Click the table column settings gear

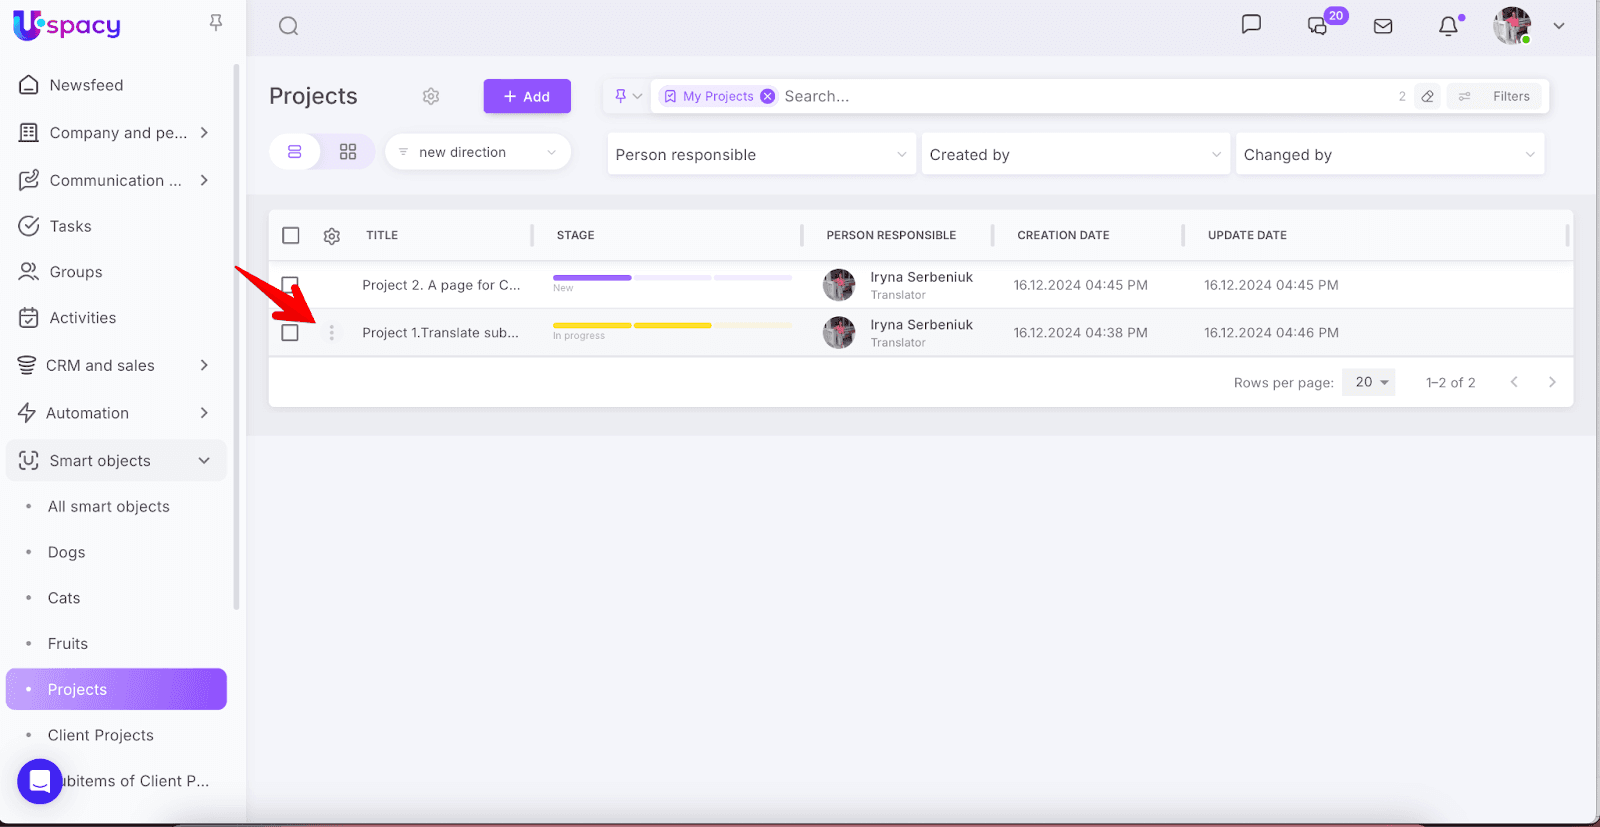click(x=332, y=236)
